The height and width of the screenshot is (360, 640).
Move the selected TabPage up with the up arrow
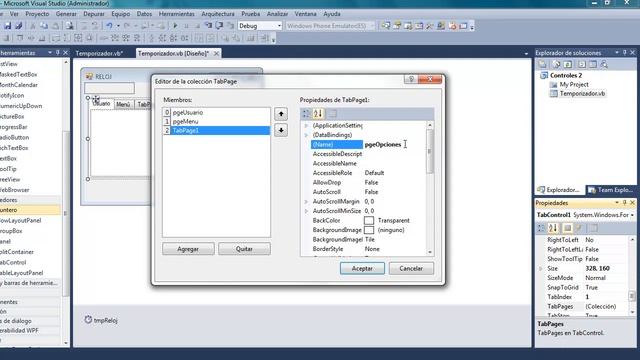tap(281, 114)
